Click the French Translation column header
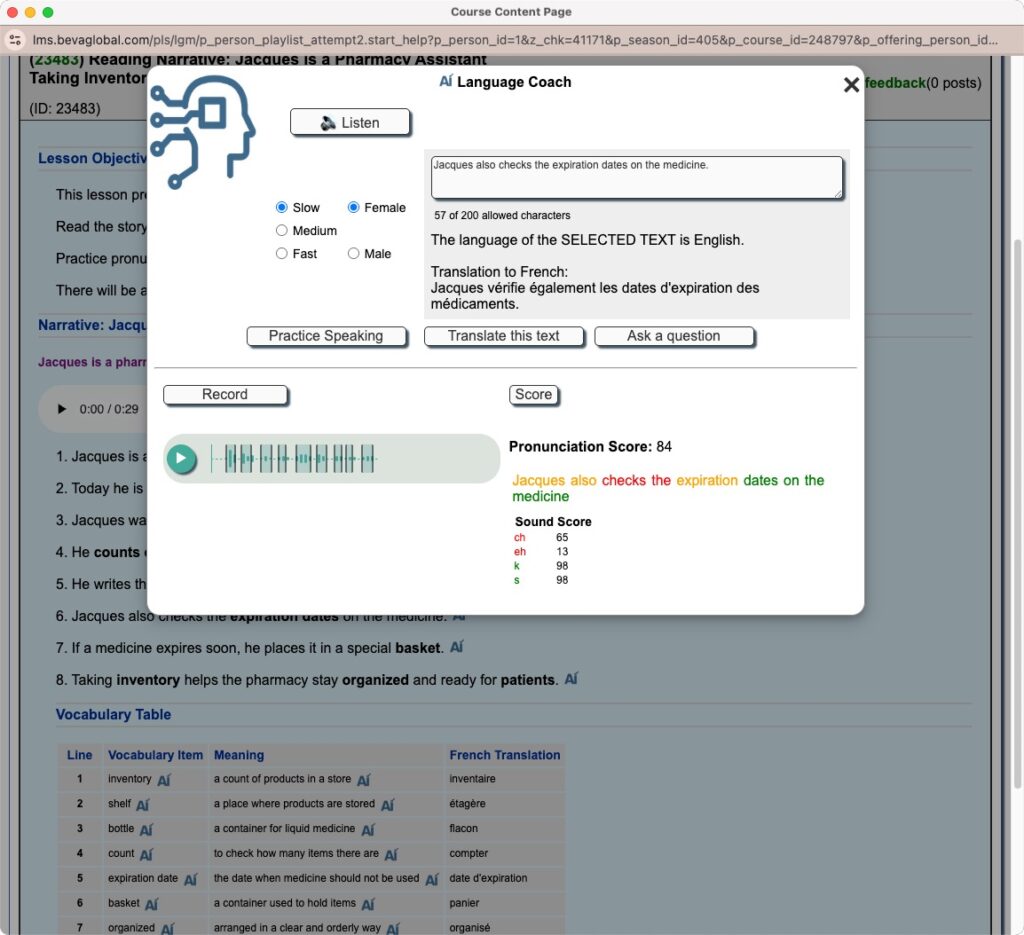The image size is (1024, 935). tap(505, 755)
